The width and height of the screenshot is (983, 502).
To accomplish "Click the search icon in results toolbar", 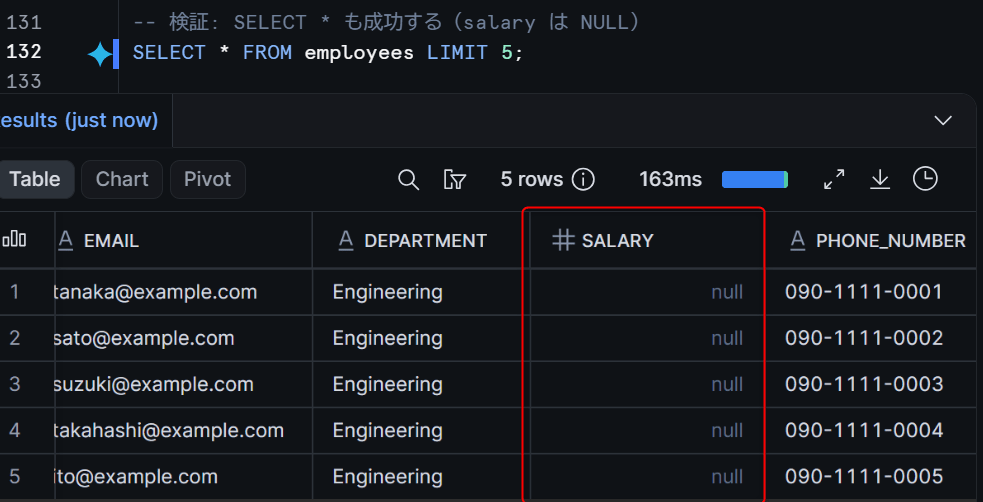I will coord(408,180).
